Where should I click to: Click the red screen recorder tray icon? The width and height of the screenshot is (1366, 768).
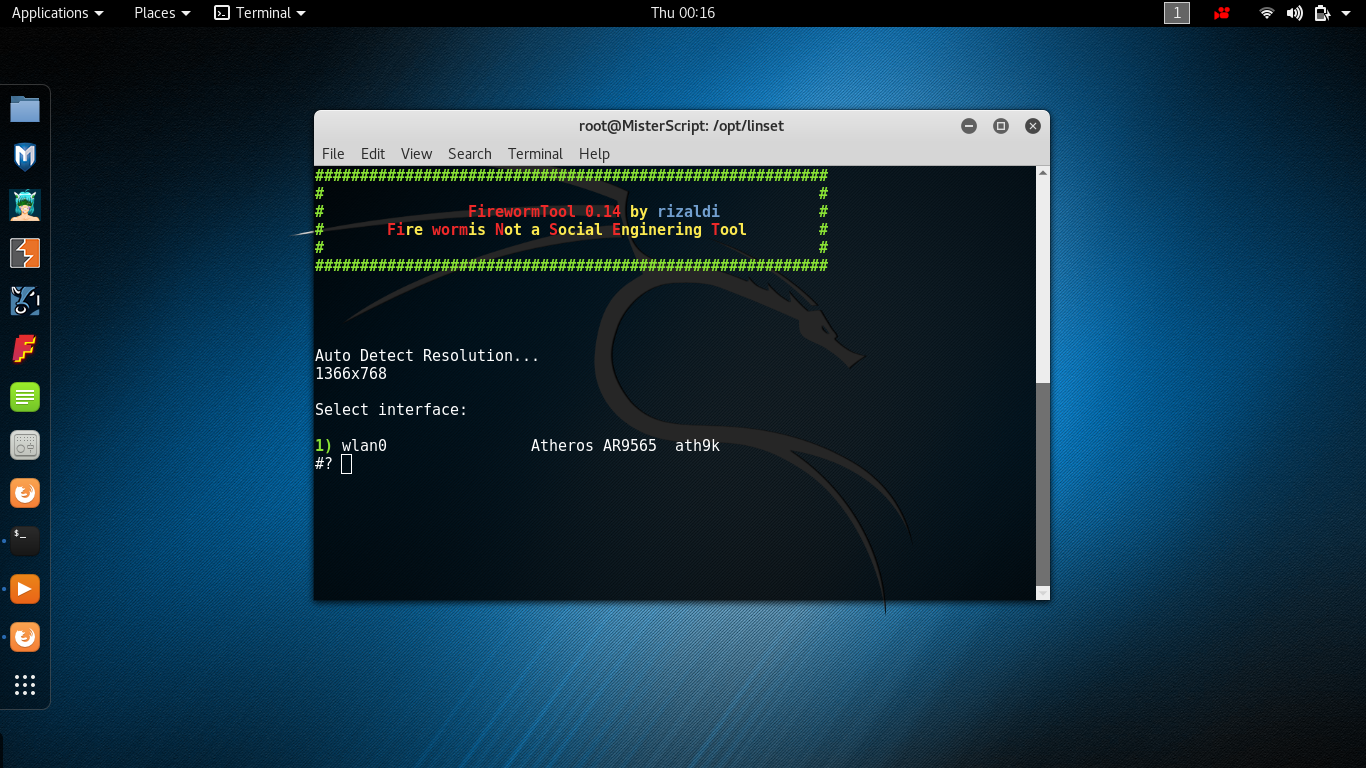(1221, 13)
